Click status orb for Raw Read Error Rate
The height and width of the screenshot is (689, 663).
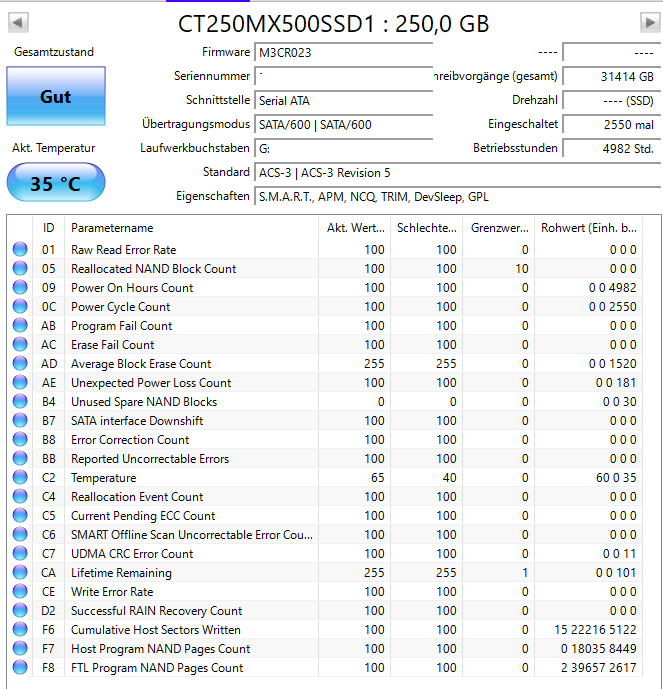tap(20, 249)
